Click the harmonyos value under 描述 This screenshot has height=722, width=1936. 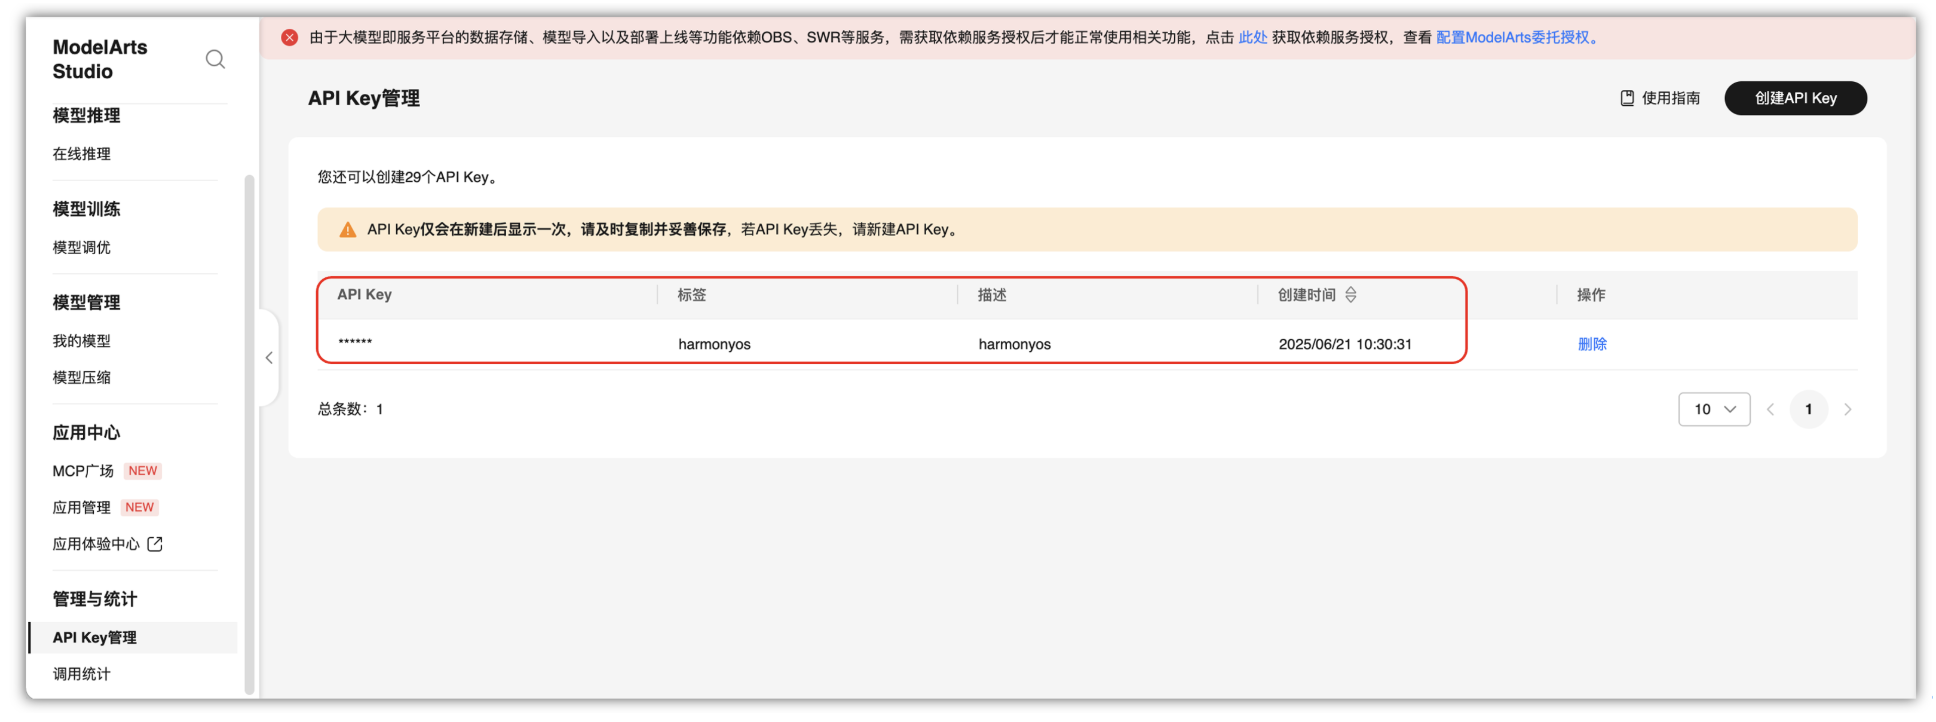[x=1014, y=344]
